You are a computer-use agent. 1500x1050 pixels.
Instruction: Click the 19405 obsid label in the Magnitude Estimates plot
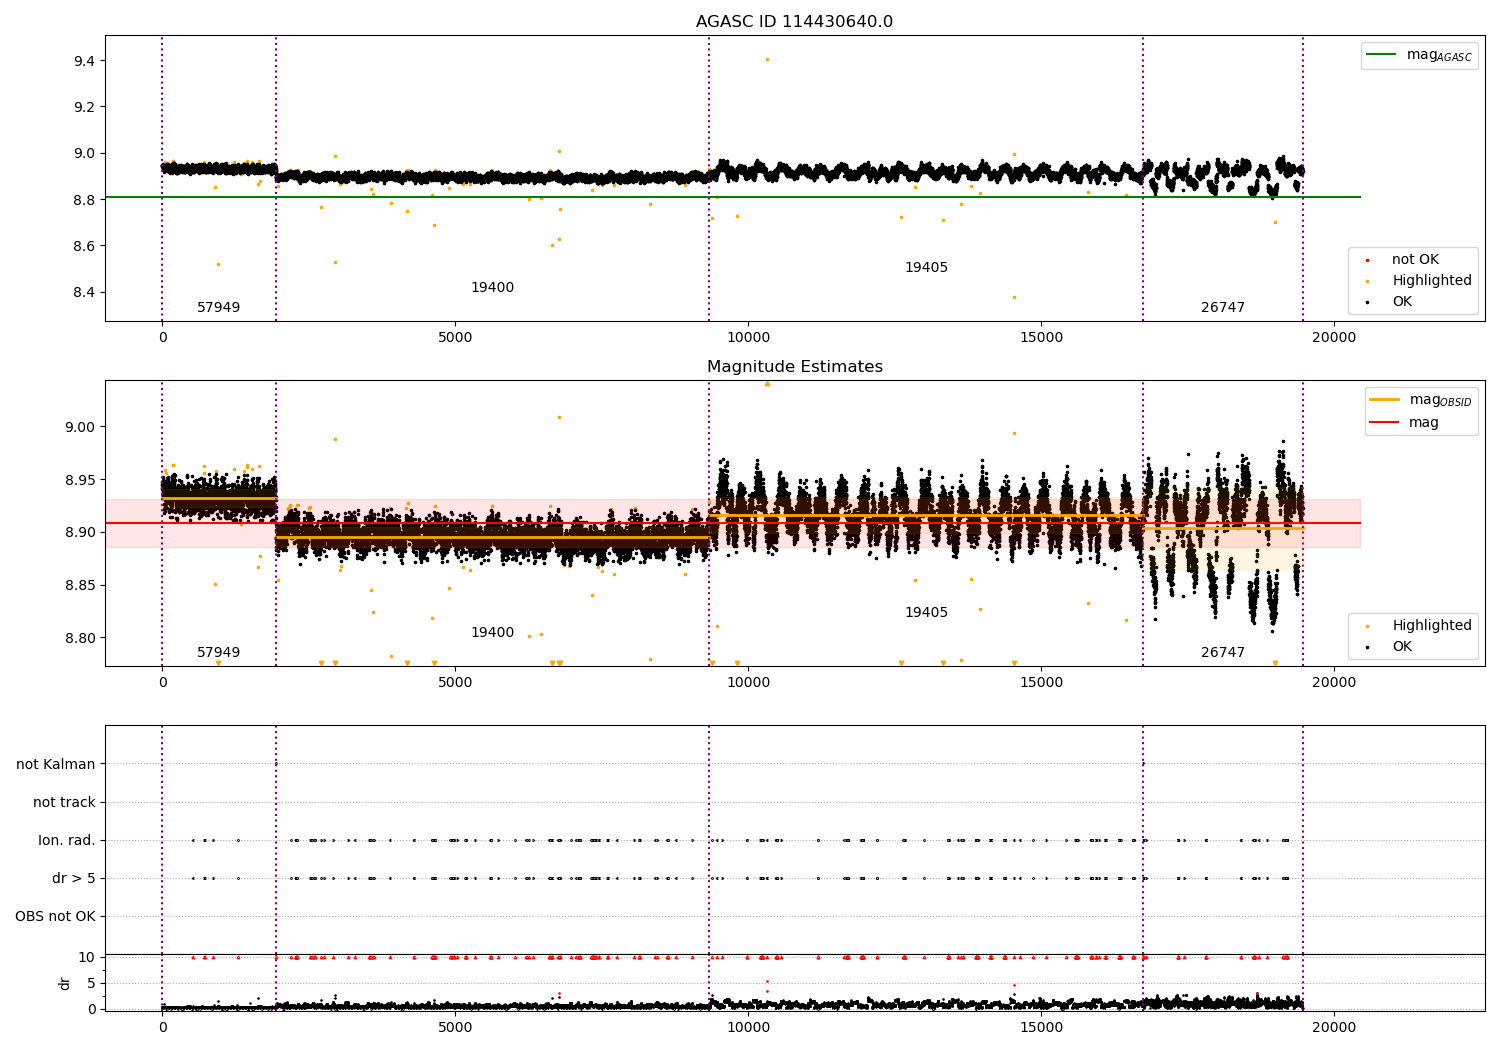[x=926, y=613]
